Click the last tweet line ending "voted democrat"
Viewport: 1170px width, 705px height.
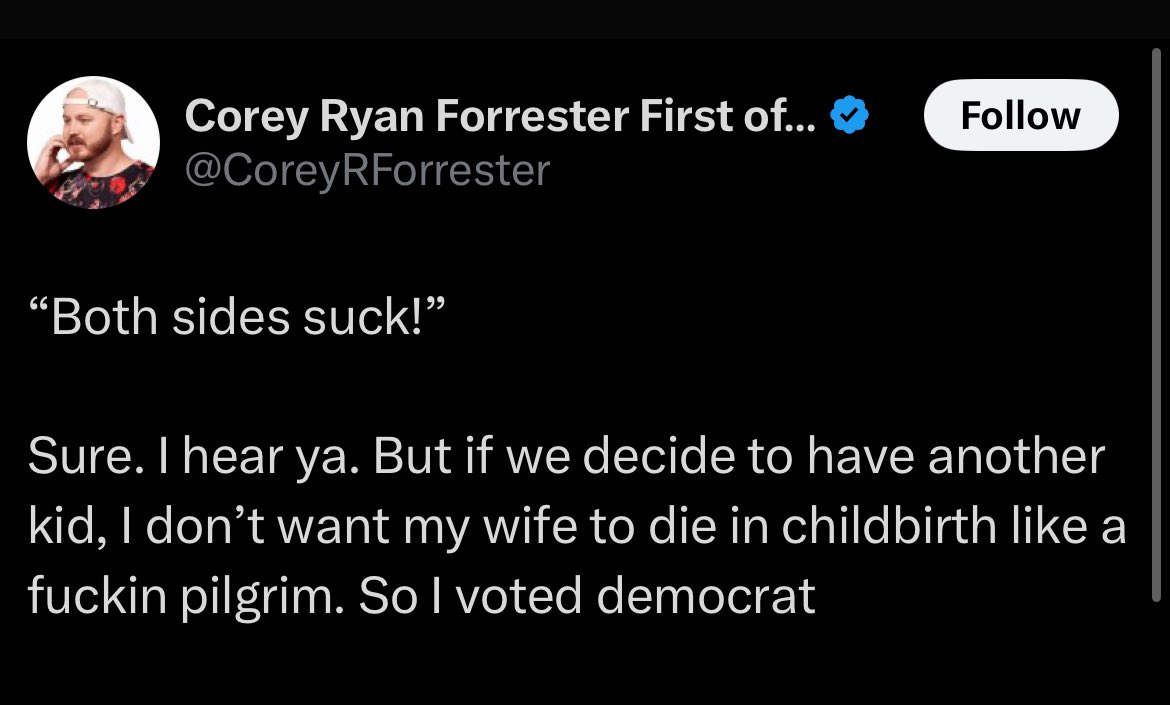pyautogui.click(x=421, y=597)
